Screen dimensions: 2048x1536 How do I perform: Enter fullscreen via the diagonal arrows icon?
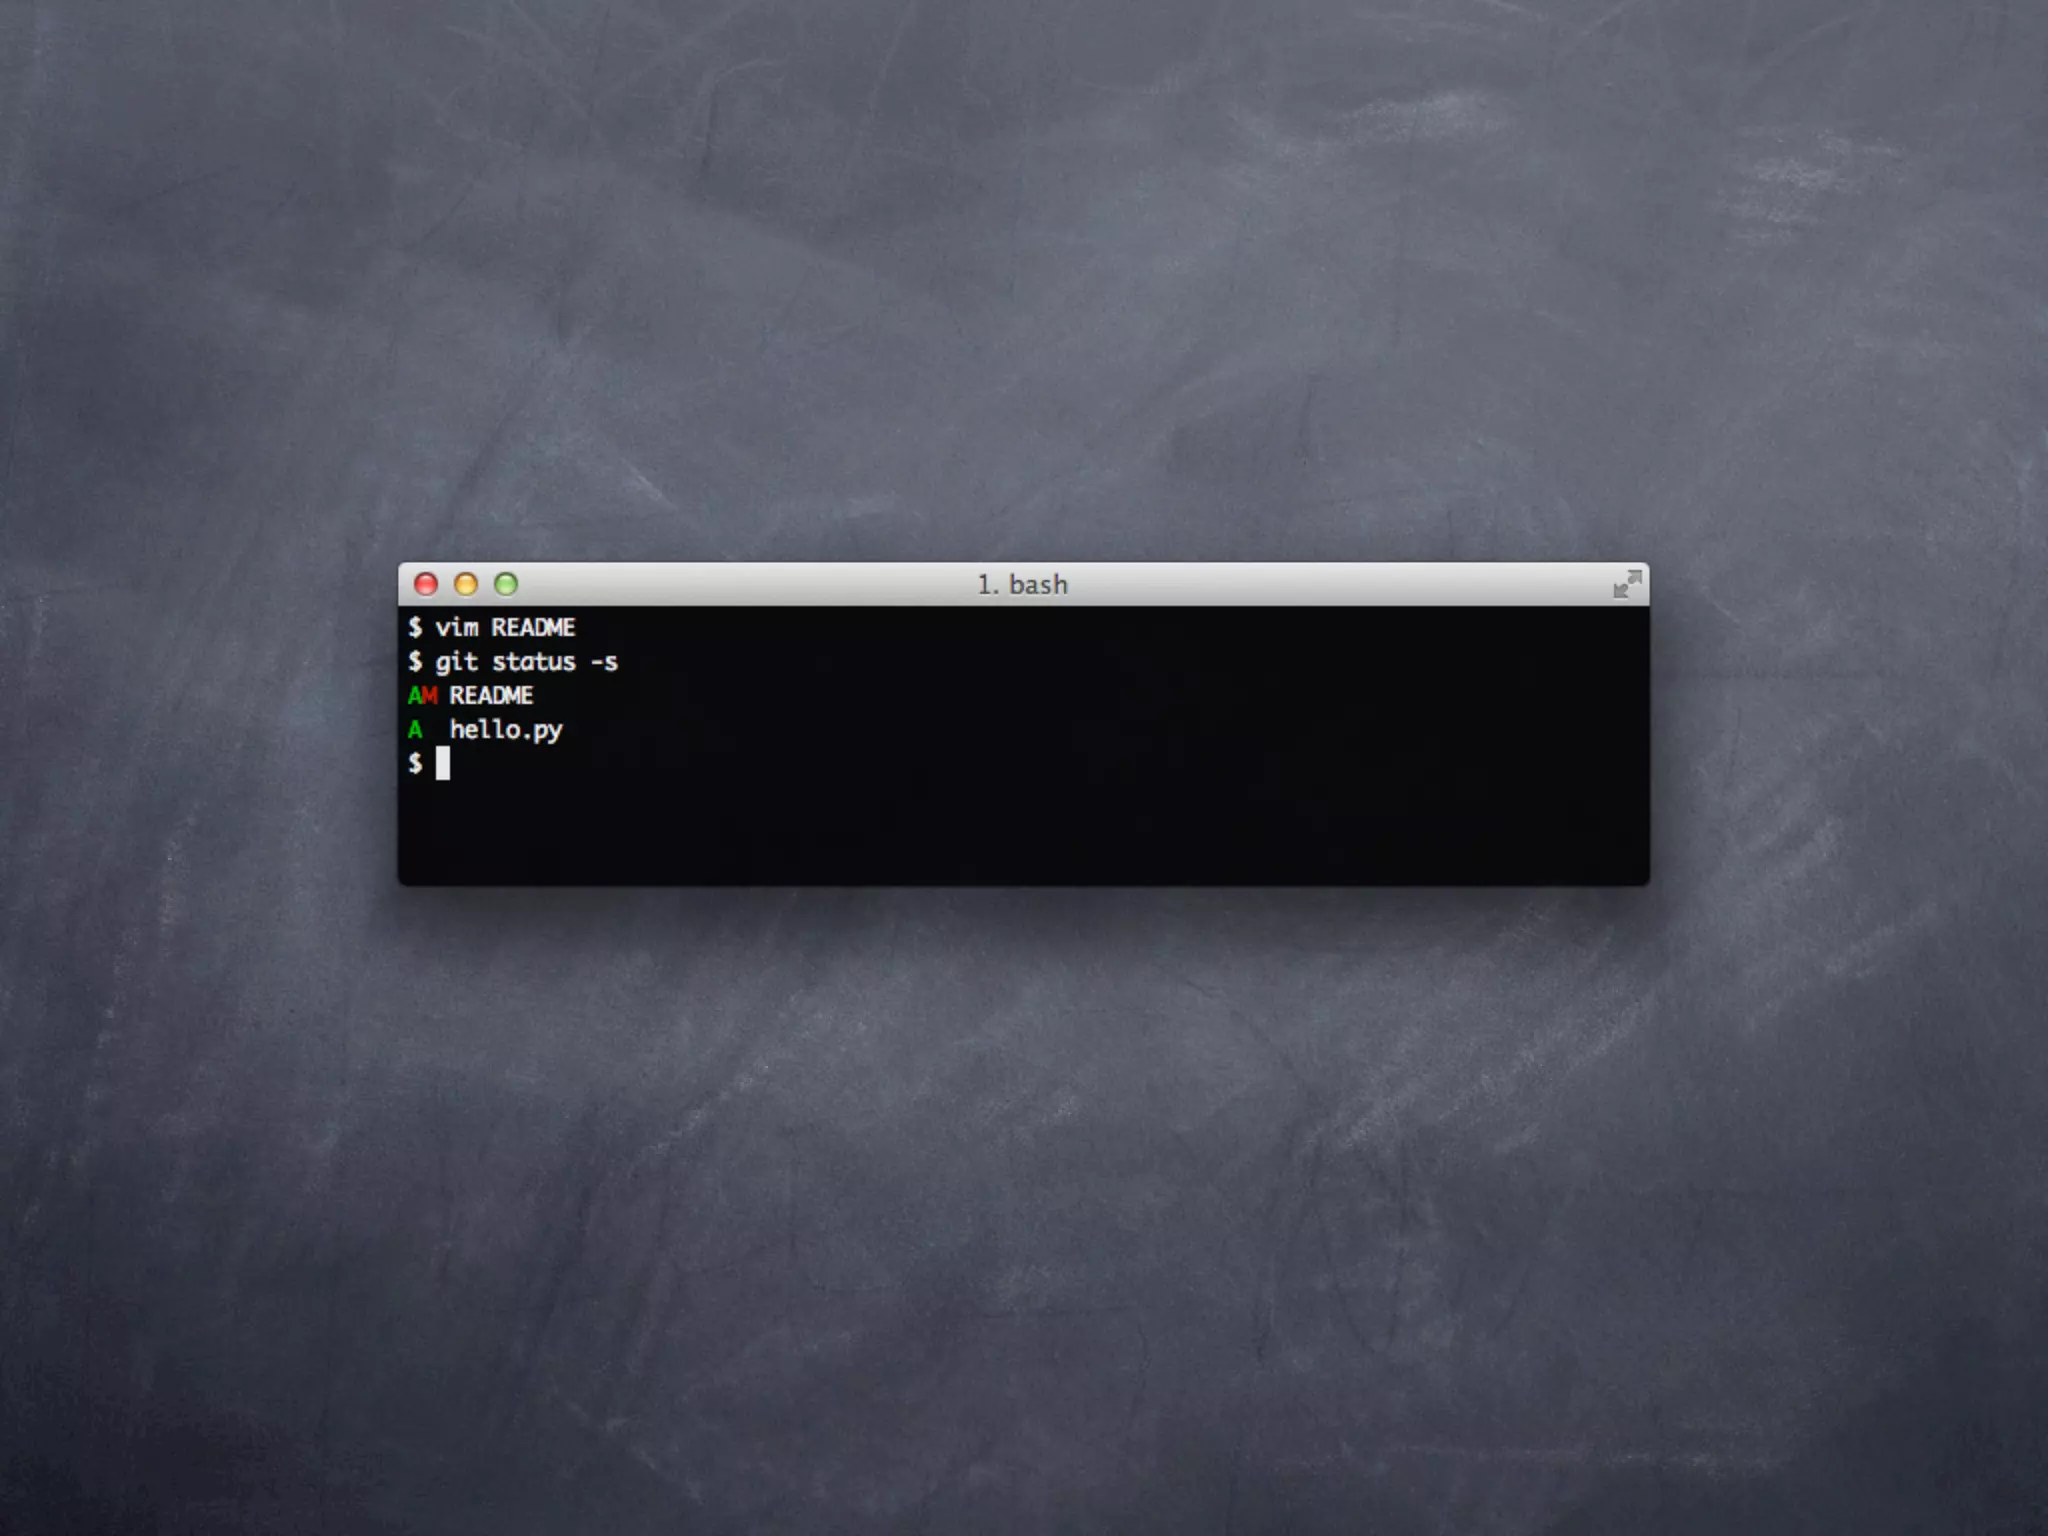(x=1627, y=584)
